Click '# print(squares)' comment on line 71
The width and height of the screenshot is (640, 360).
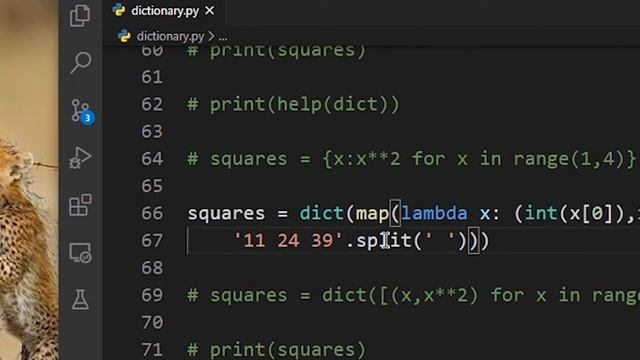pyautogui.click(x=276, y=350)
